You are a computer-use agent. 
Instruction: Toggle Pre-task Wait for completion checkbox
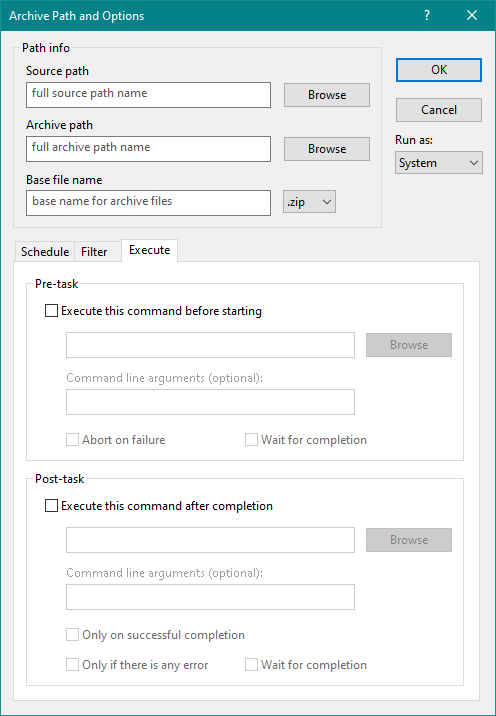point(251,440)
